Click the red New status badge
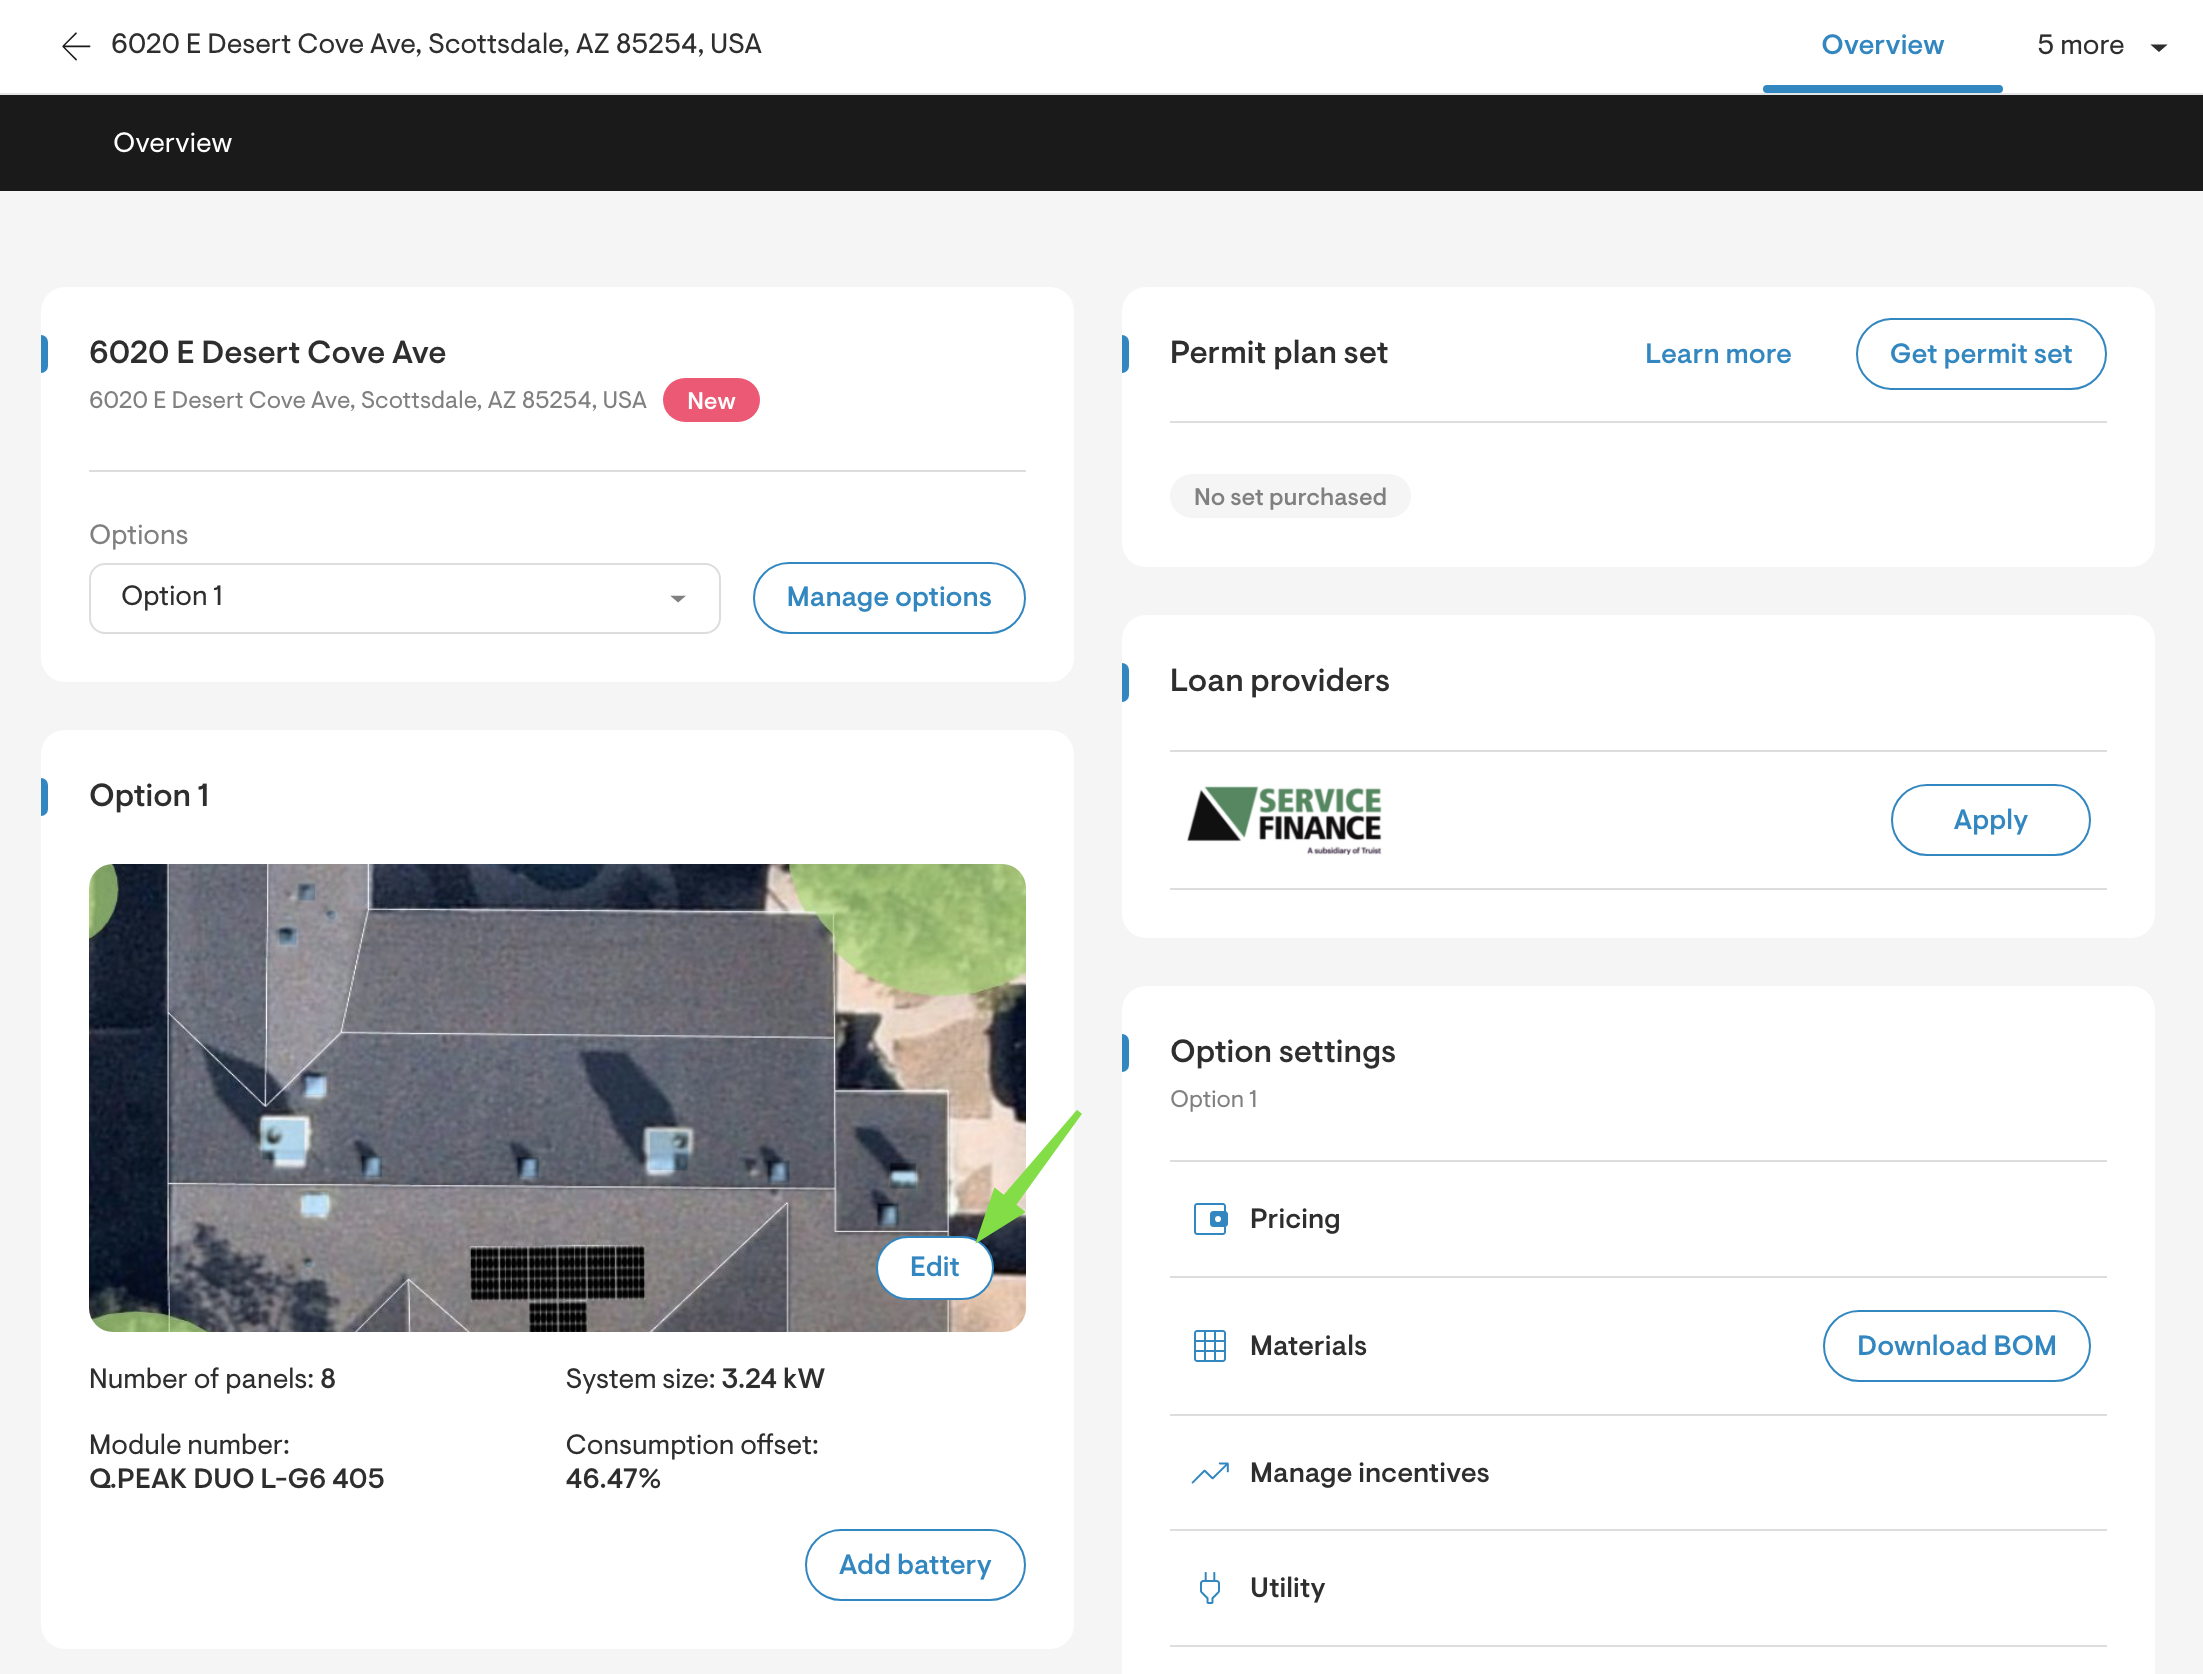 pyautogui.click(x=710, y=401)
